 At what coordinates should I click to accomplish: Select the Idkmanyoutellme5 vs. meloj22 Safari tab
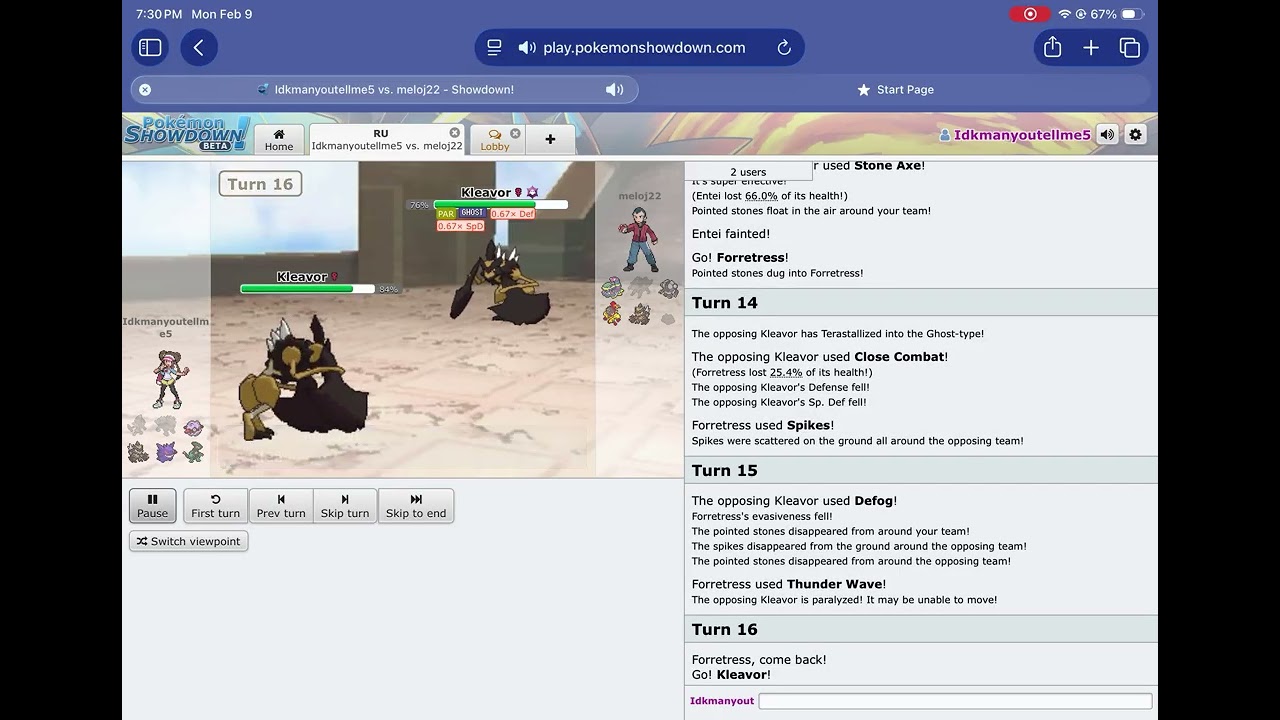point(385,89)
